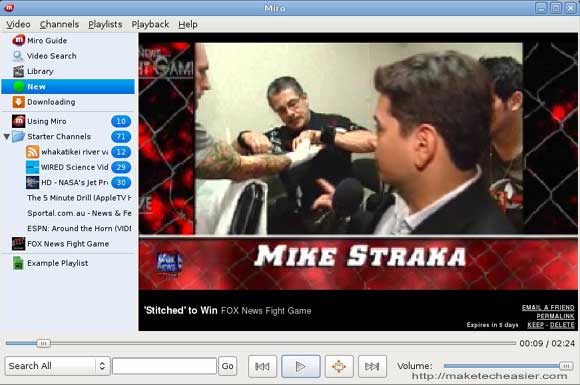Select ESPN: Around the Horn channel

click(79, 229)
